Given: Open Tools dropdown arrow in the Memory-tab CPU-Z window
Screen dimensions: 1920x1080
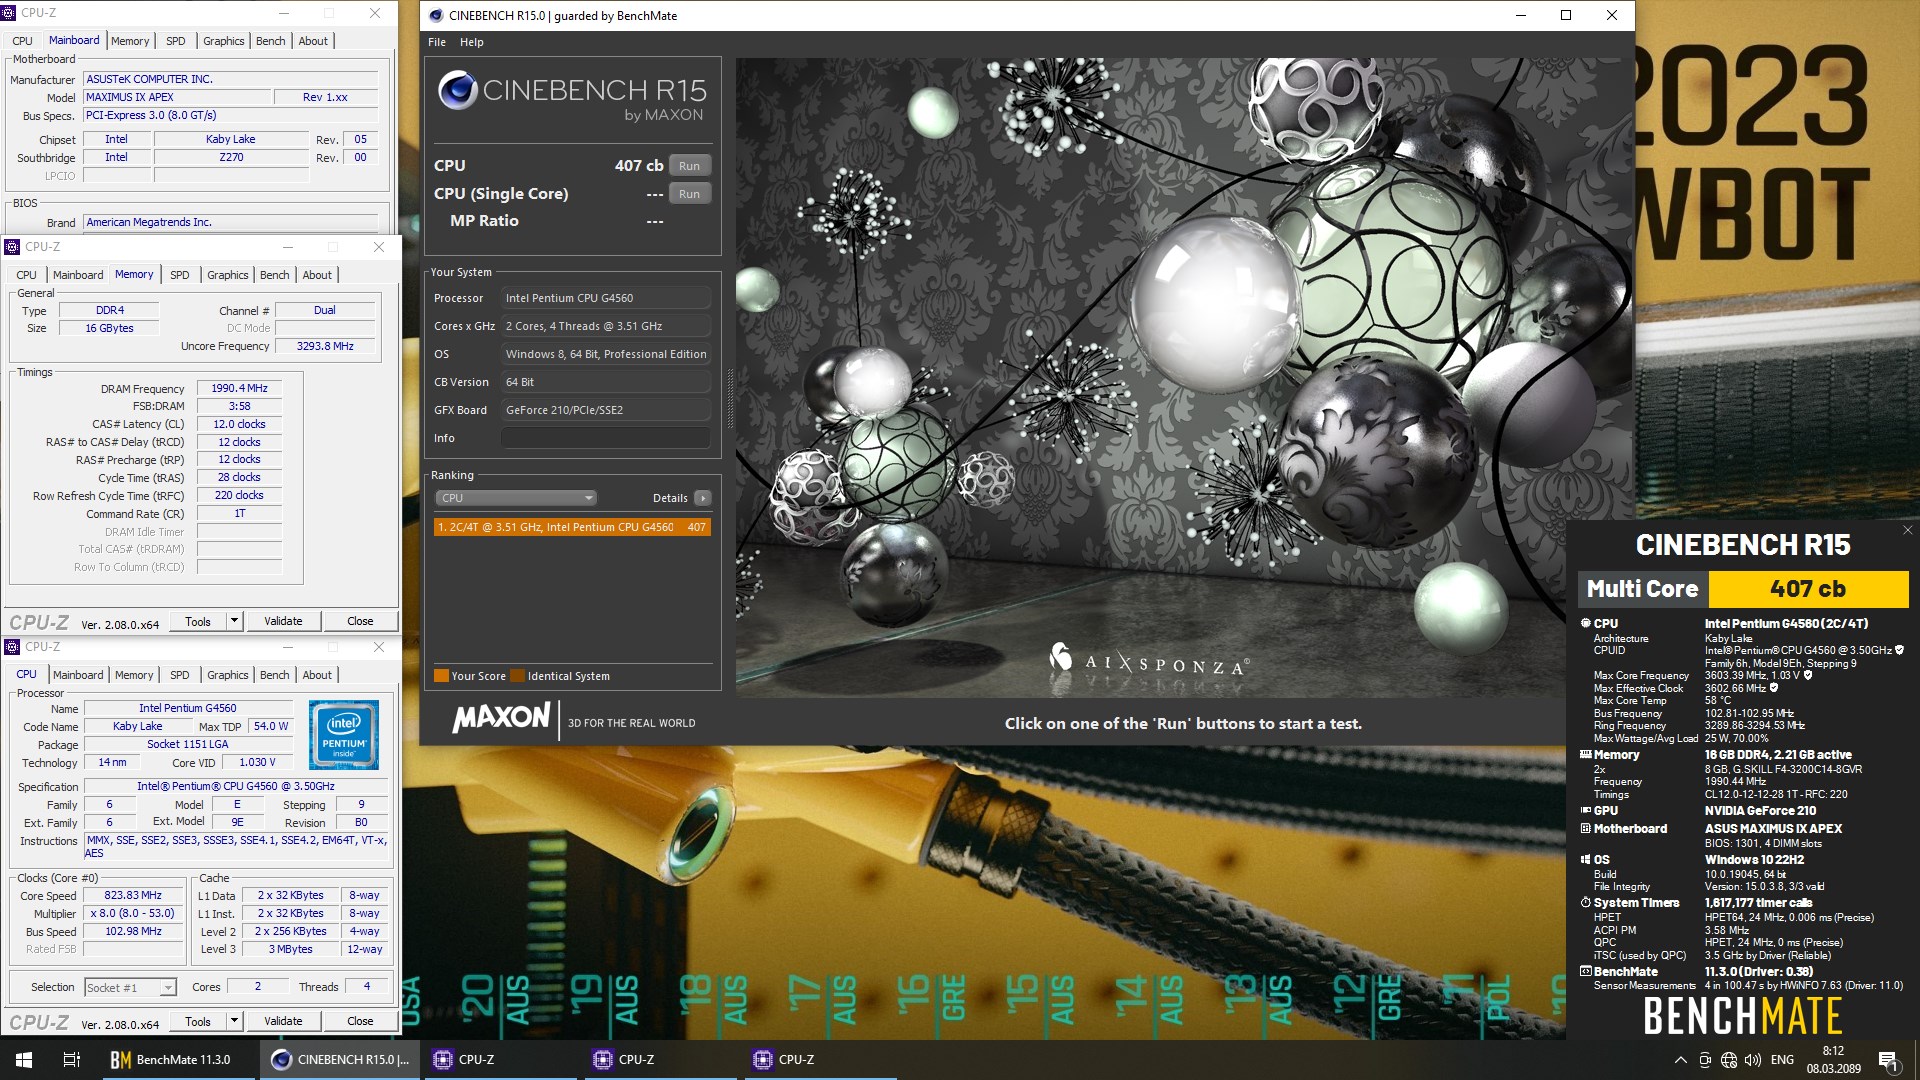Looking at the screenshot, I should (x=234, y=621).
